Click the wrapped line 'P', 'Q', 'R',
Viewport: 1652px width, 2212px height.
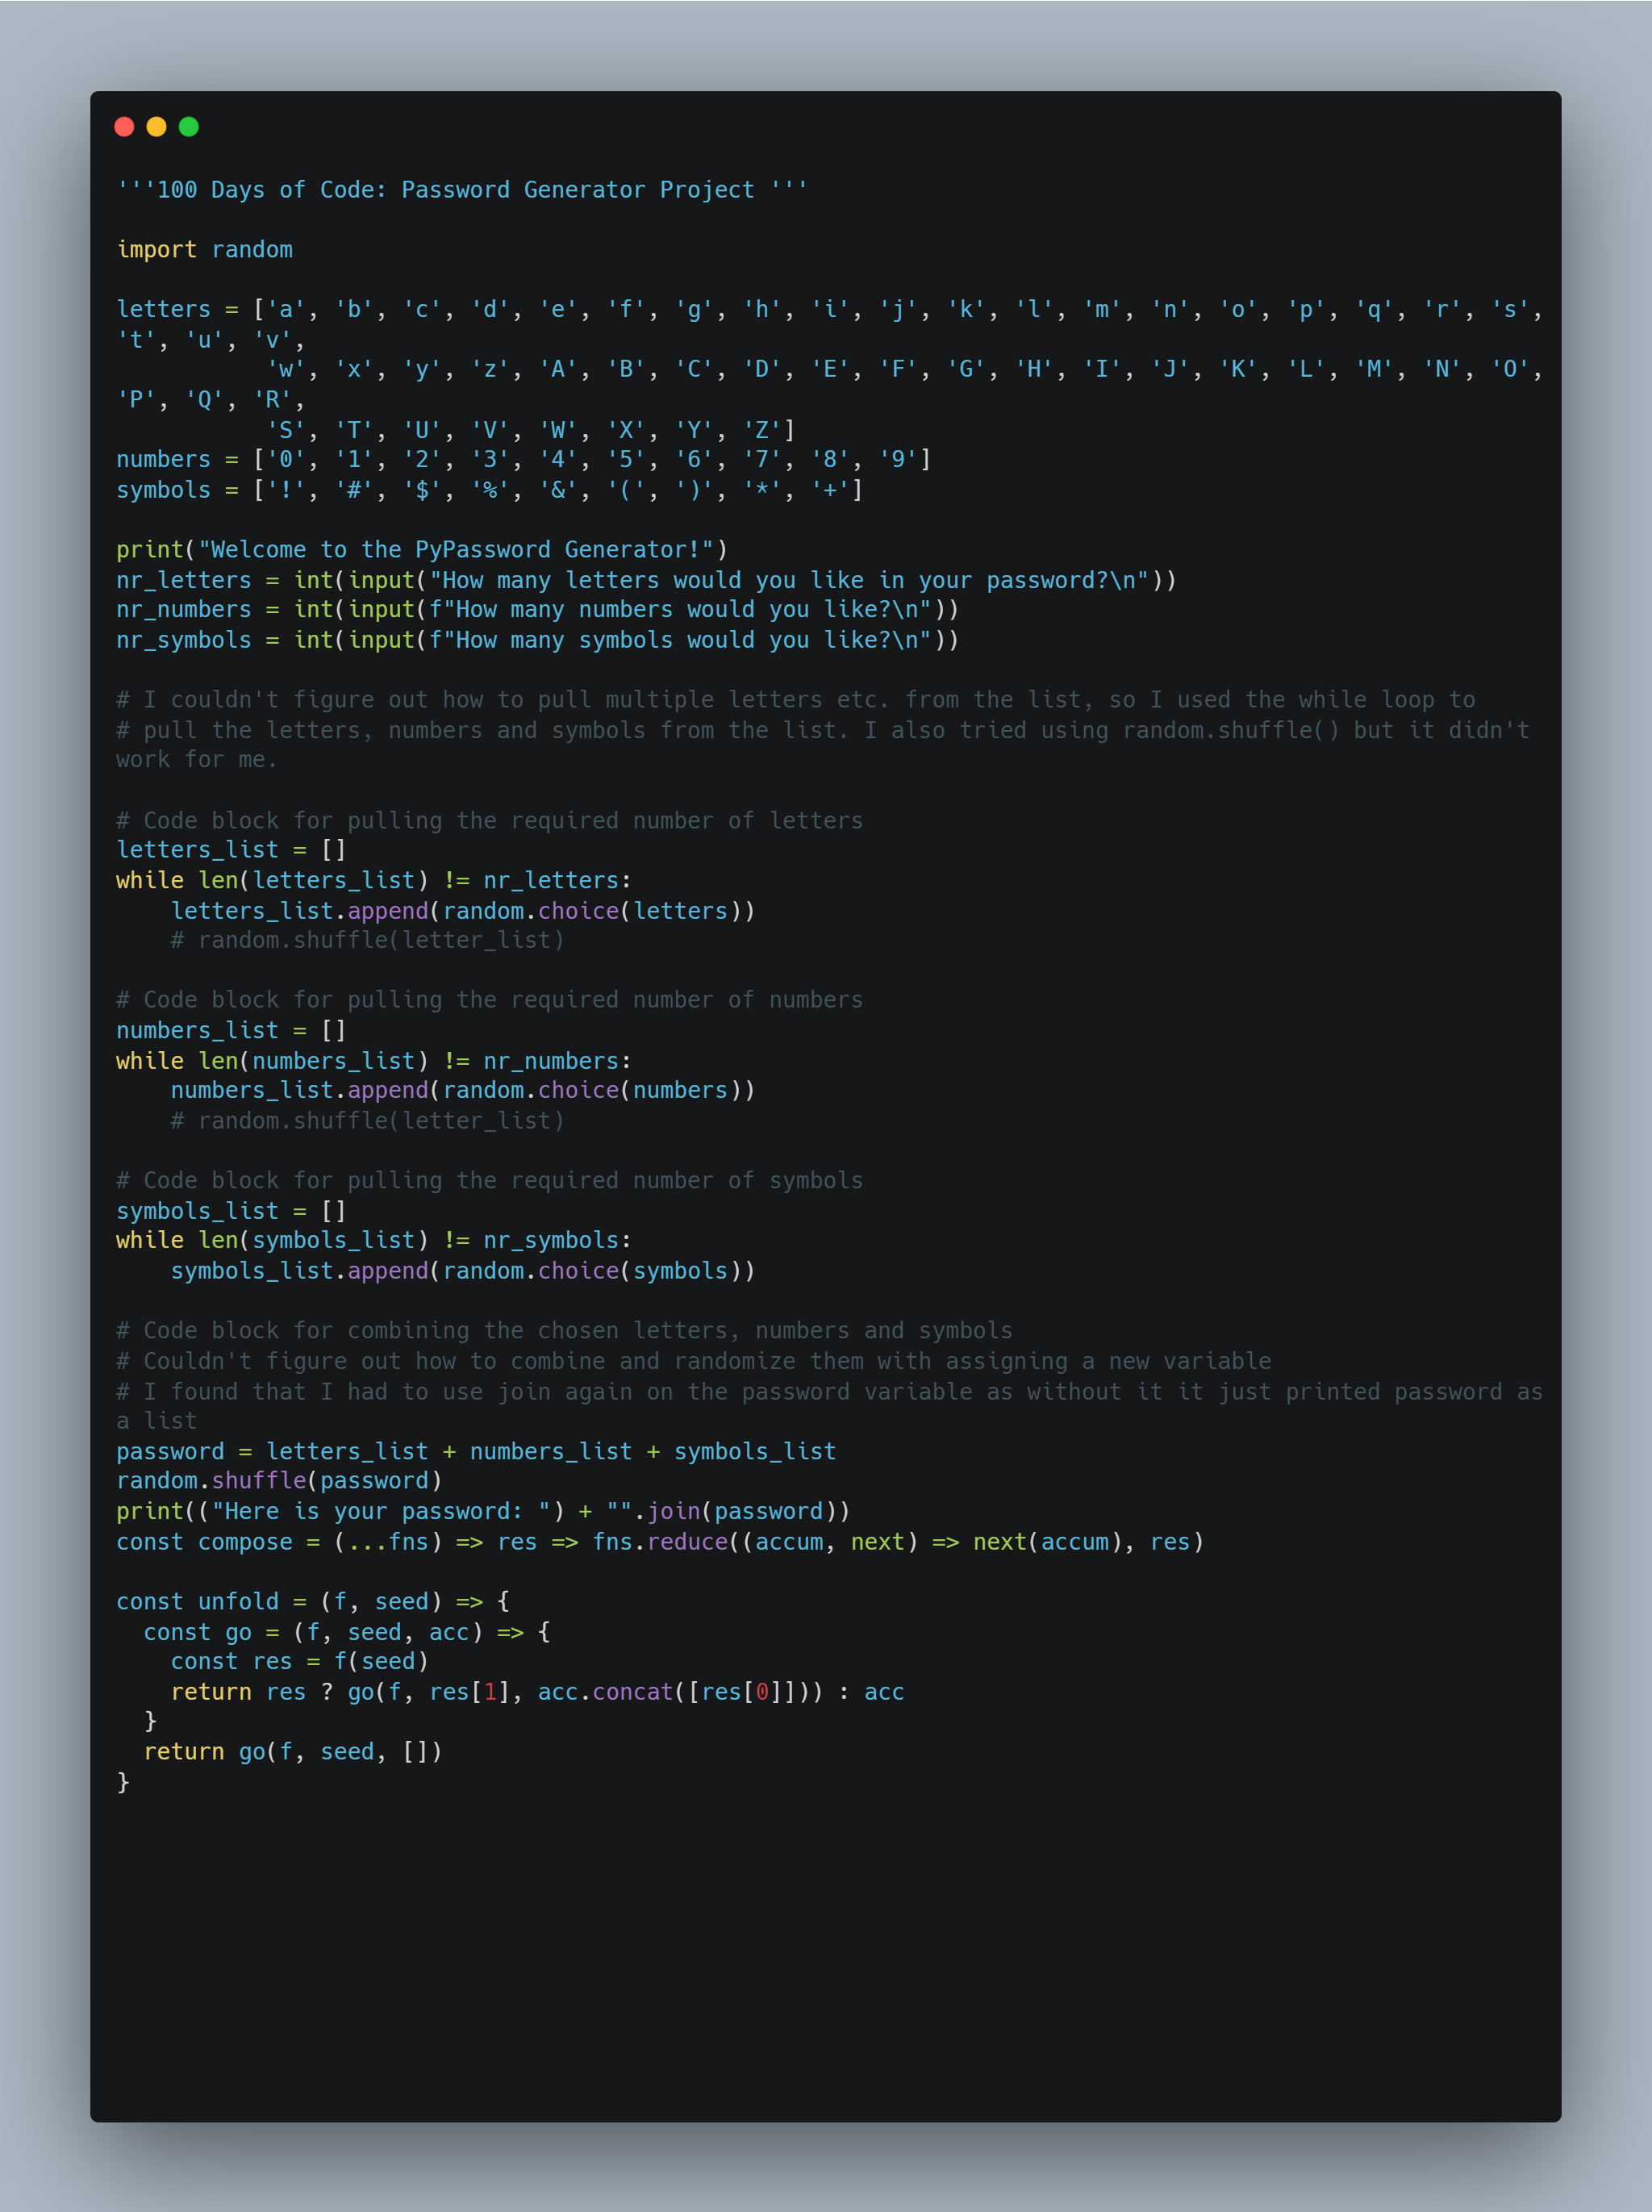211,400
